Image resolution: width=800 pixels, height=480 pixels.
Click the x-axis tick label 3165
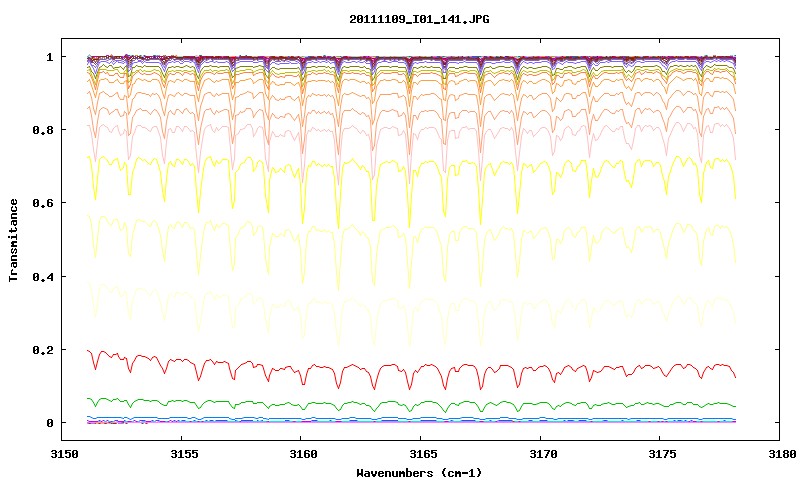point(423,454)
